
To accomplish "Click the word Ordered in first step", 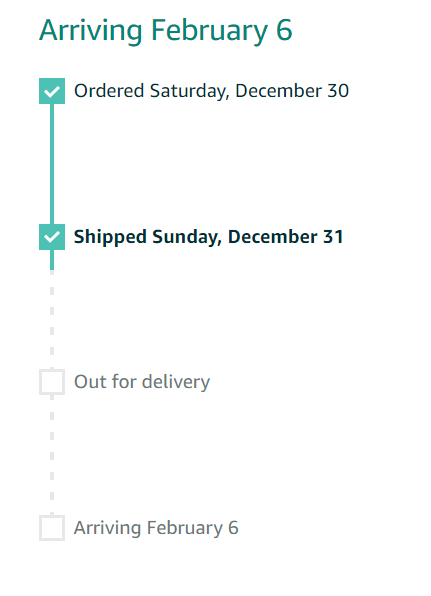I will [109, 91].
